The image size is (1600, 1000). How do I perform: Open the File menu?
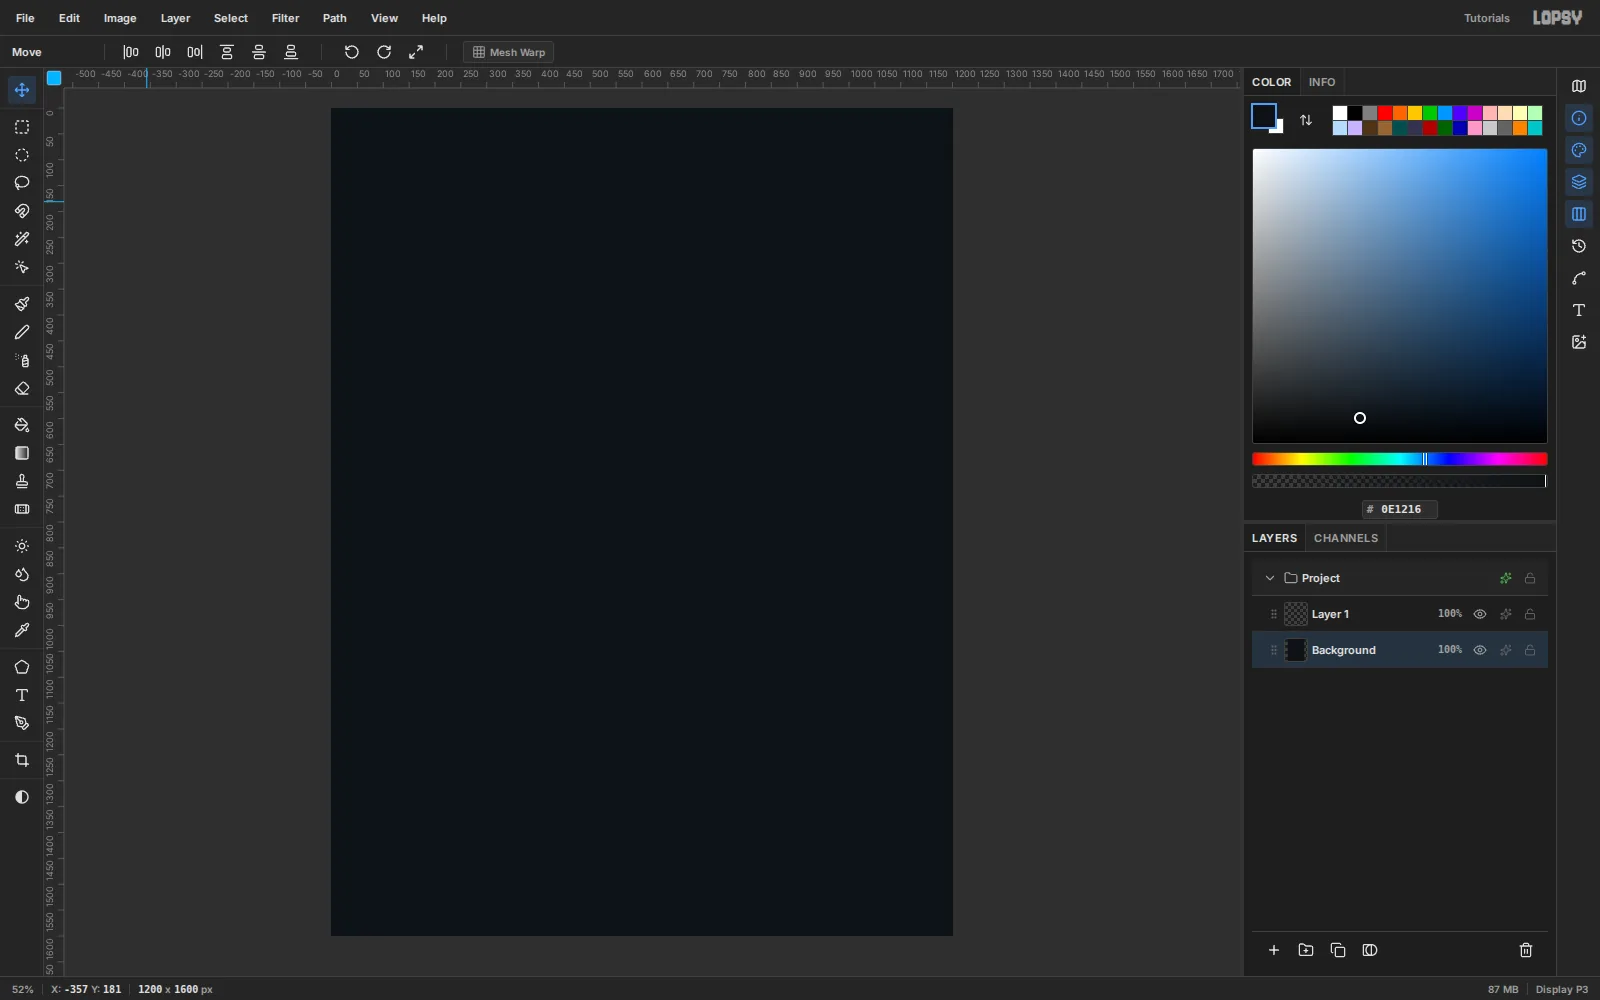point(25,18)
